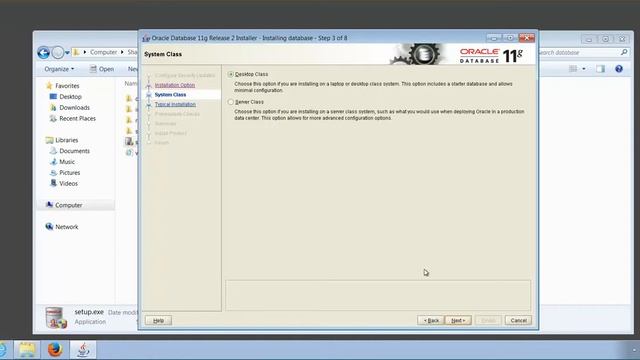Viewport: 640px width, 360px height.
Task: Open File Explorer from the taskbar
Action: pos(27,350)
